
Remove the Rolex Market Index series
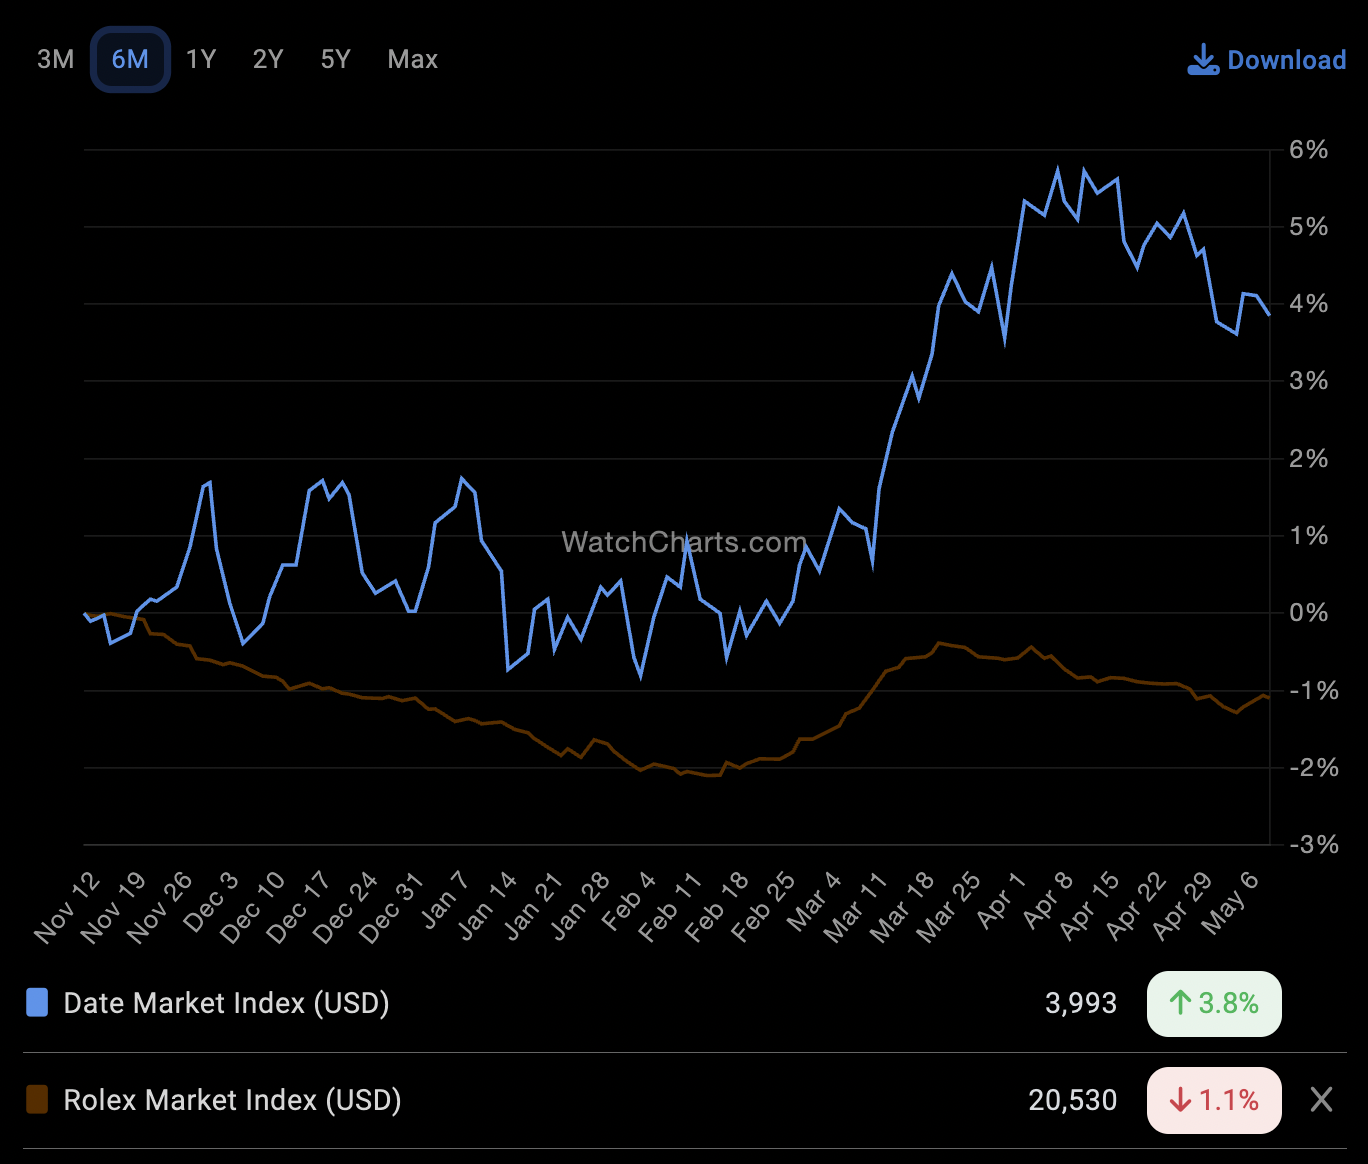[1322, 1100]
